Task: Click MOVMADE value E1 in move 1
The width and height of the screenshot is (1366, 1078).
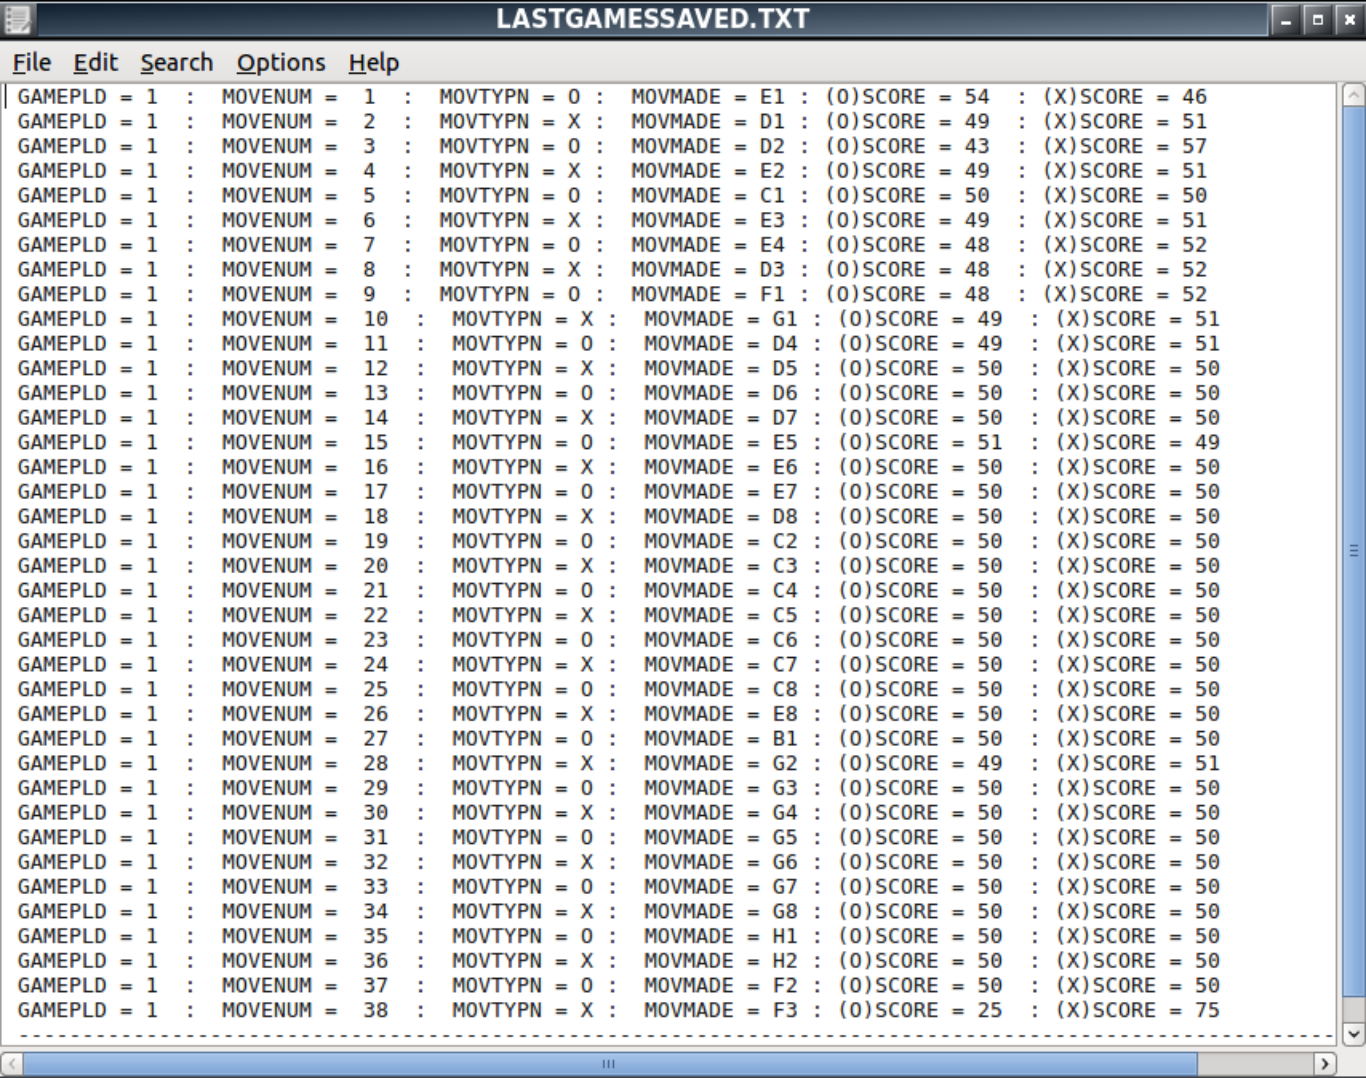Action: (772, 97)
